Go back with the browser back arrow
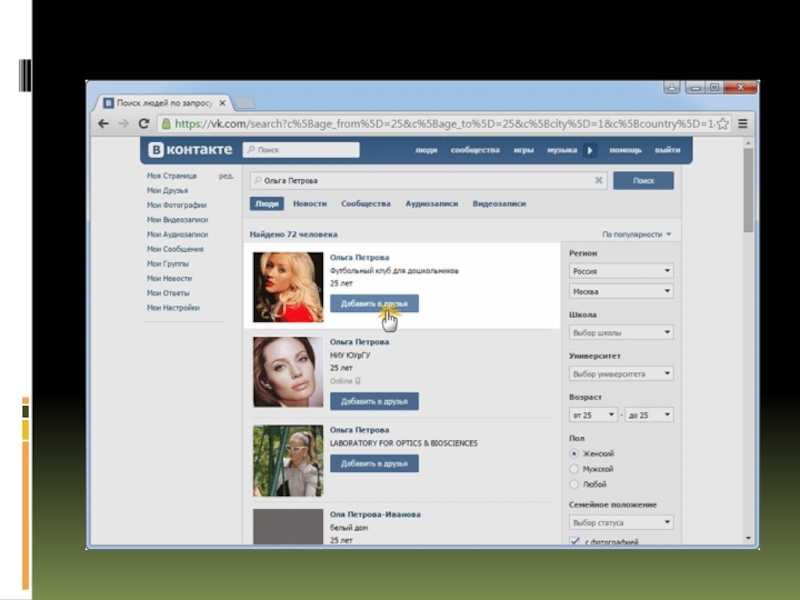Screen dimensions: 800x600 104,123
